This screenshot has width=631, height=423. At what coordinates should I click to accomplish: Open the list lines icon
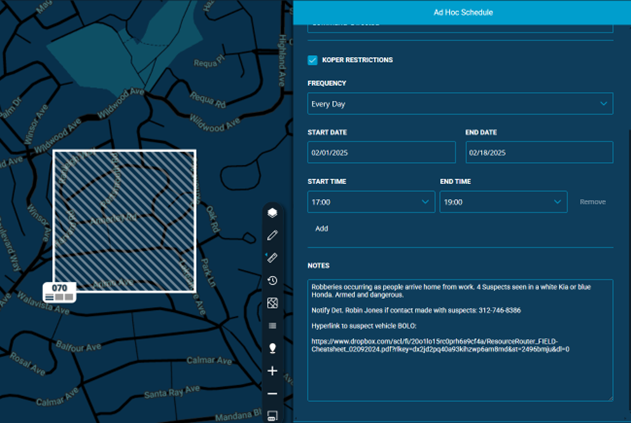(272, 326)
